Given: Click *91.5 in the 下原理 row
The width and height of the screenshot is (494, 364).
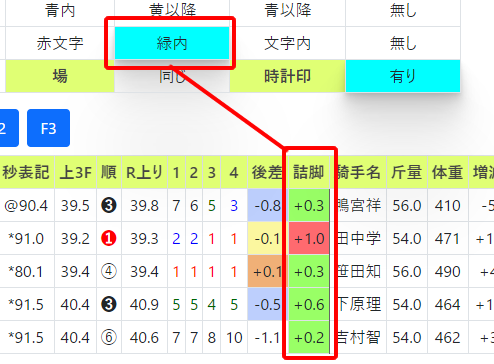Looking at the screenshot, I should coord(26,305).
